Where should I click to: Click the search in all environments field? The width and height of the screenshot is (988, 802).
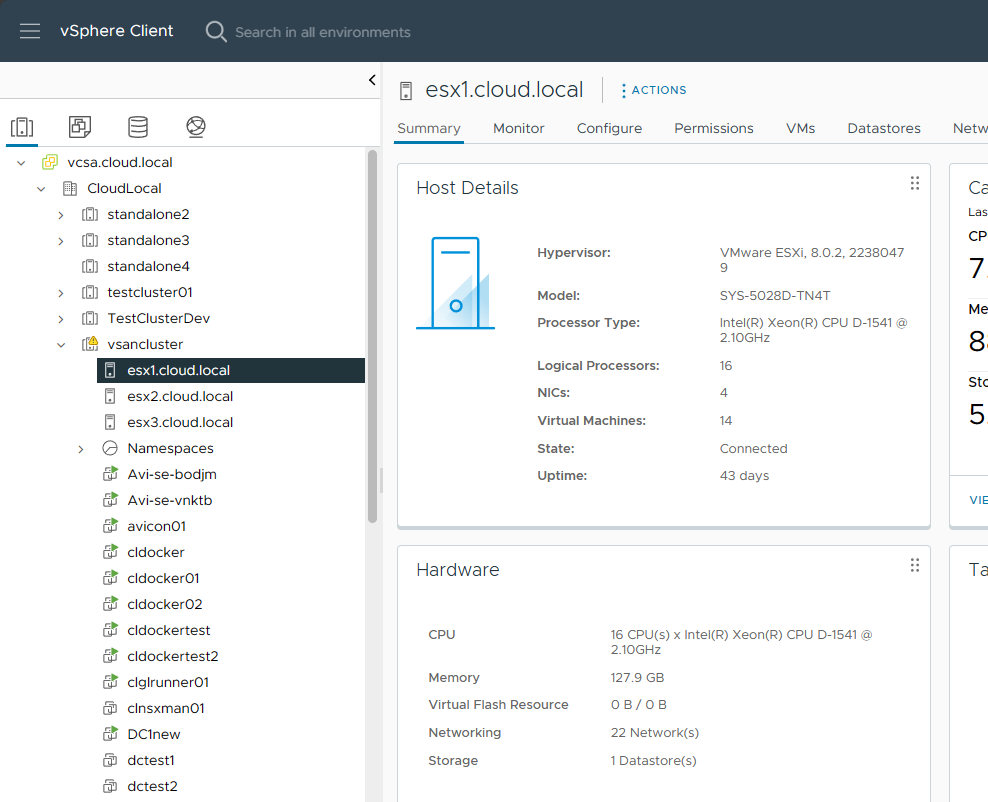pos(322,32)
